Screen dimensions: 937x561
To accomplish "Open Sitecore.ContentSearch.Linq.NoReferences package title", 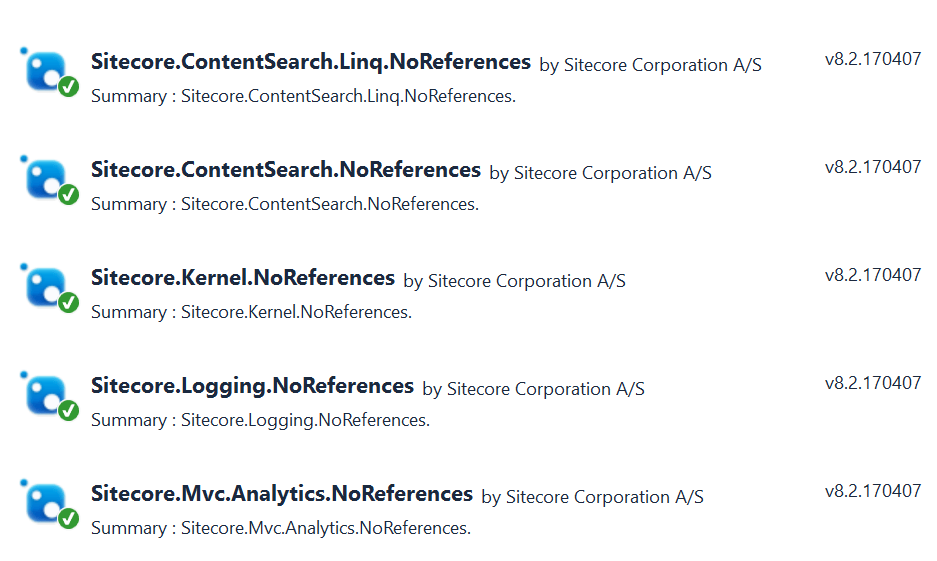I will (x=310, y=62).
